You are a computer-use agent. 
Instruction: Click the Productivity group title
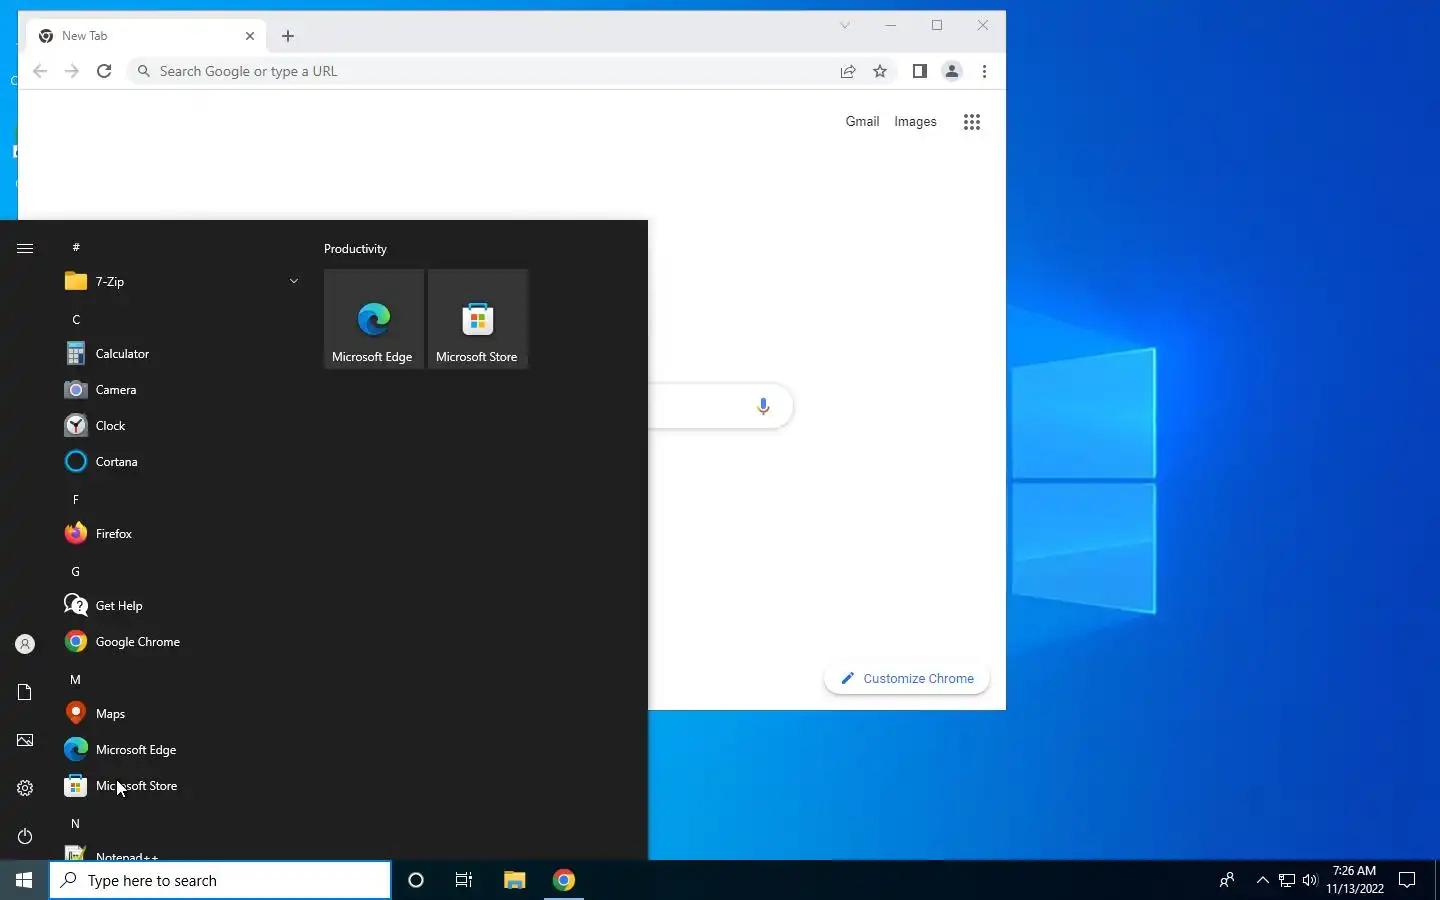[x=355, y=249]
